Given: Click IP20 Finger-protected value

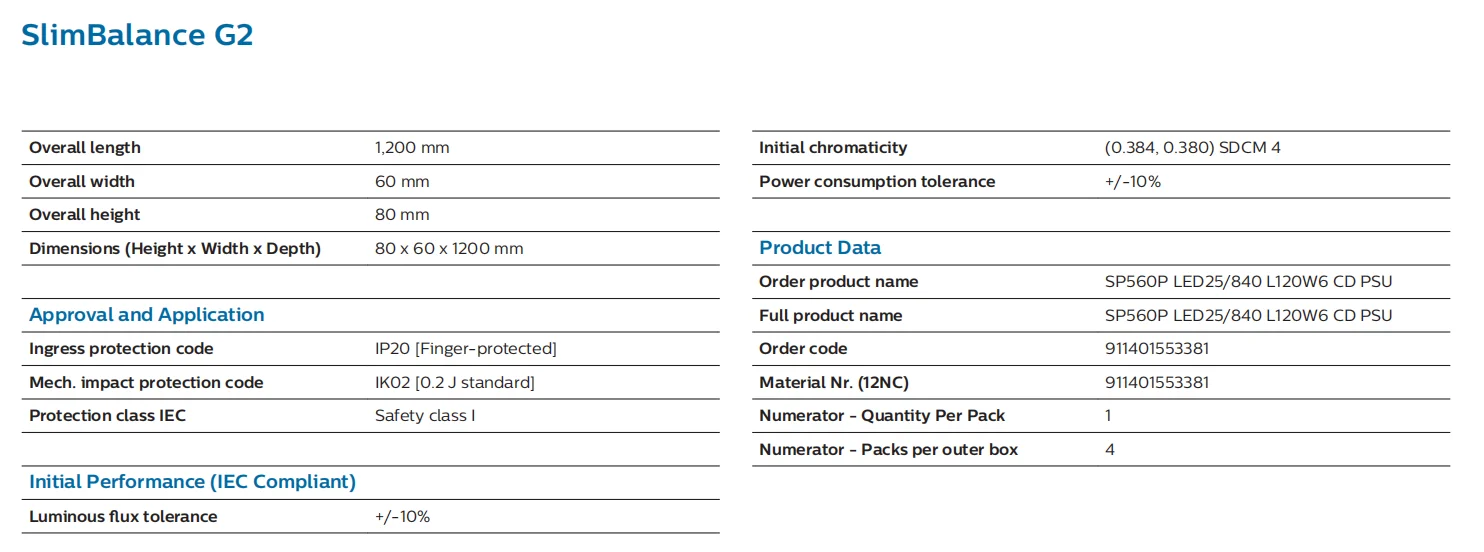Looking at the screenshot, I should point(465,349).
